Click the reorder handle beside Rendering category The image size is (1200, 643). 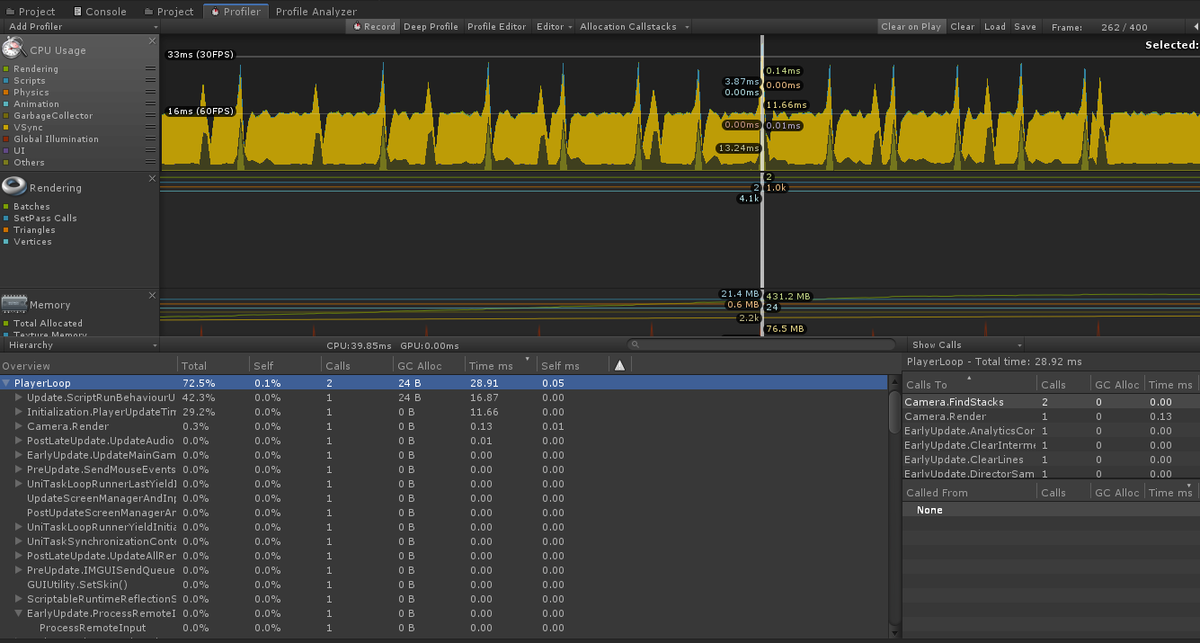(151, 69)
